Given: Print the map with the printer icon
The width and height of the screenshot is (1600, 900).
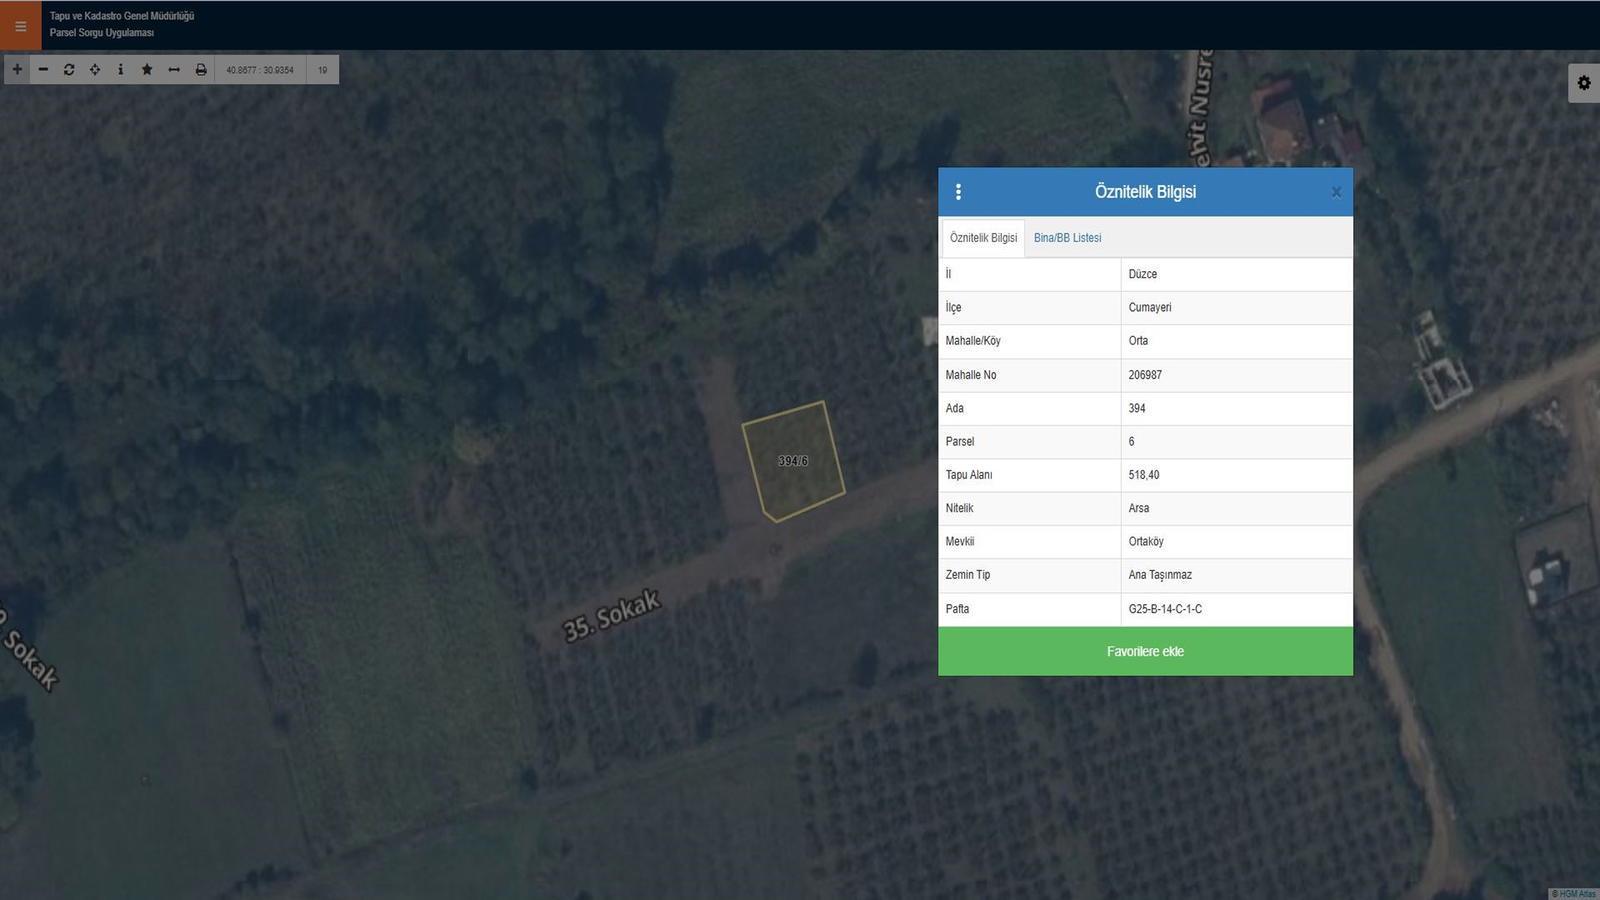Looking at the screenshot, I should coord(201,69).
